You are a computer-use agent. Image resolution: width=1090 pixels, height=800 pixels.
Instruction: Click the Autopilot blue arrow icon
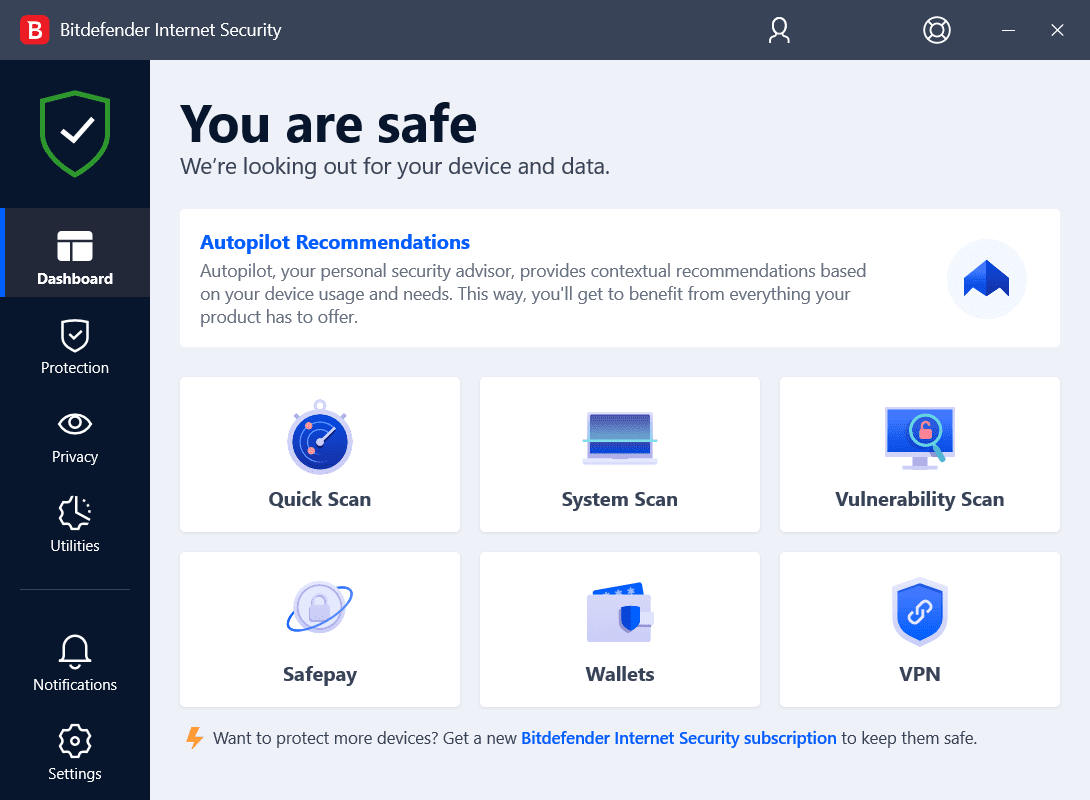[986, 279]
